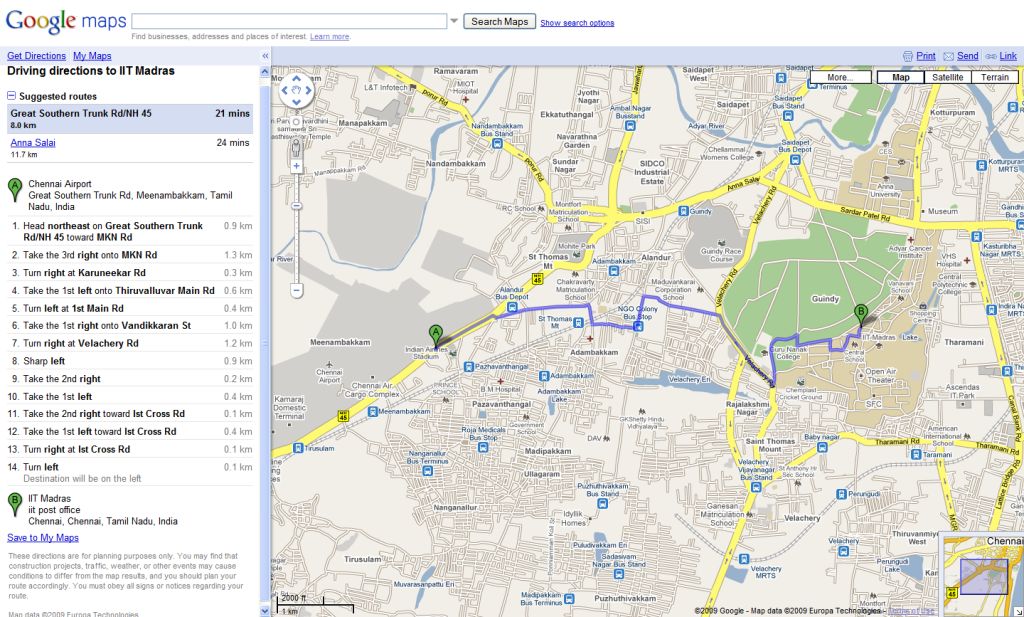Click the Link link

1008,56
